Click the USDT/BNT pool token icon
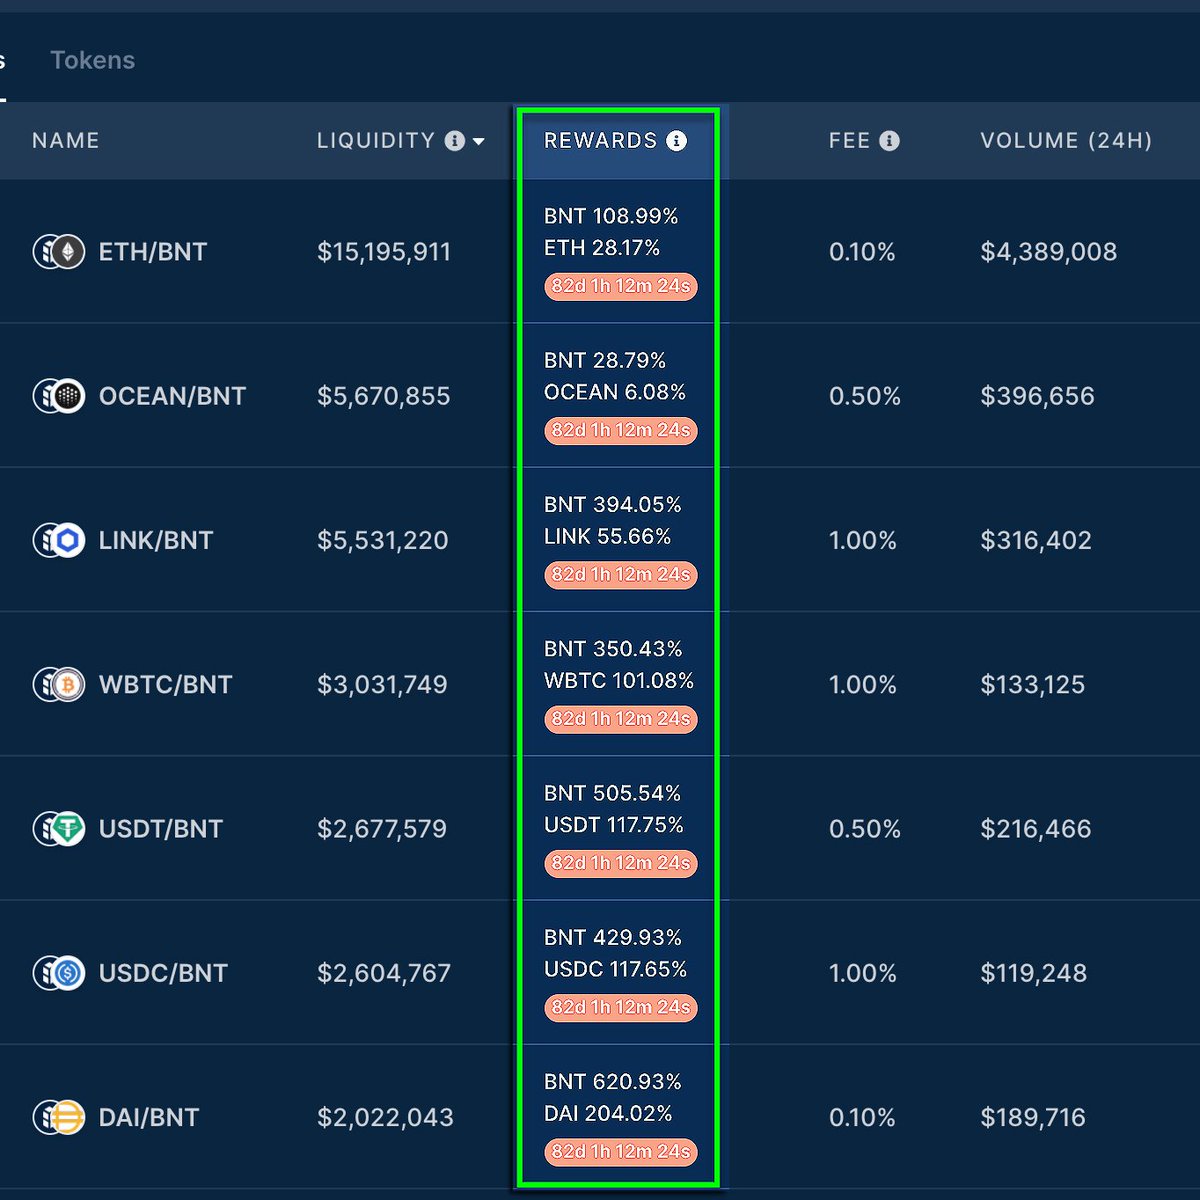This screenshot has height=1200, width=1200. (x=59, y=829)
